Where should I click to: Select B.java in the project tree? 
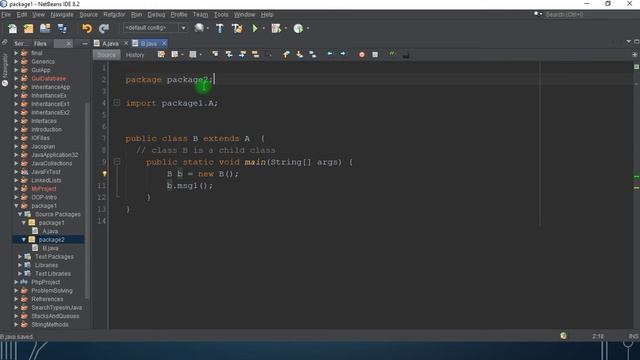coord(50,248)
